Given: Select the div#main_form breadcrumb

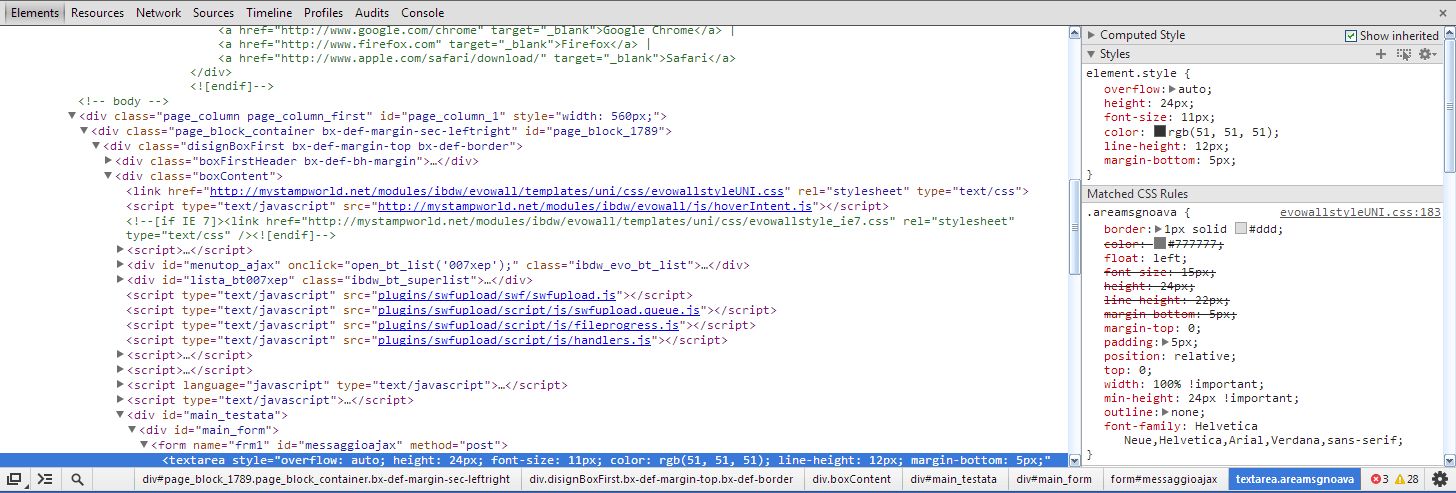Looking at the screenshot, I should (x=1054, y=480).
